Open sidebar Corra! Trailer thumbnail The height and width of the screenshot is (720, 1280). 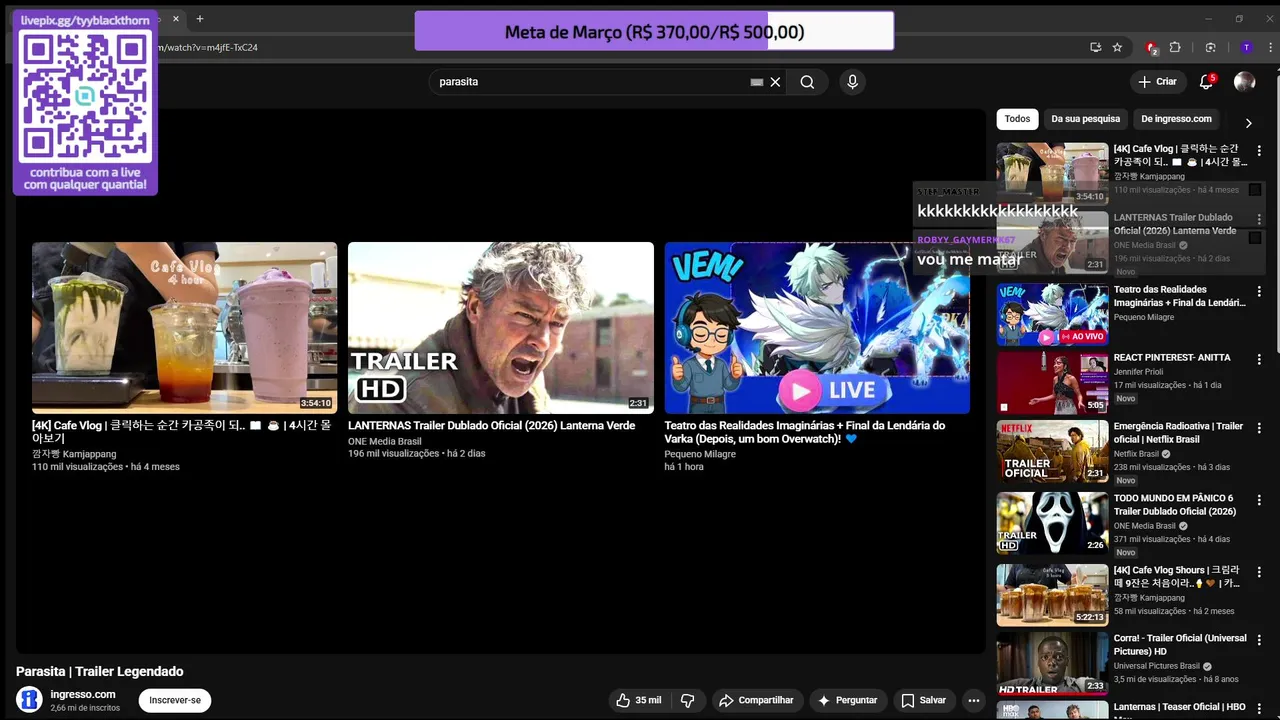pos(1052,663)
